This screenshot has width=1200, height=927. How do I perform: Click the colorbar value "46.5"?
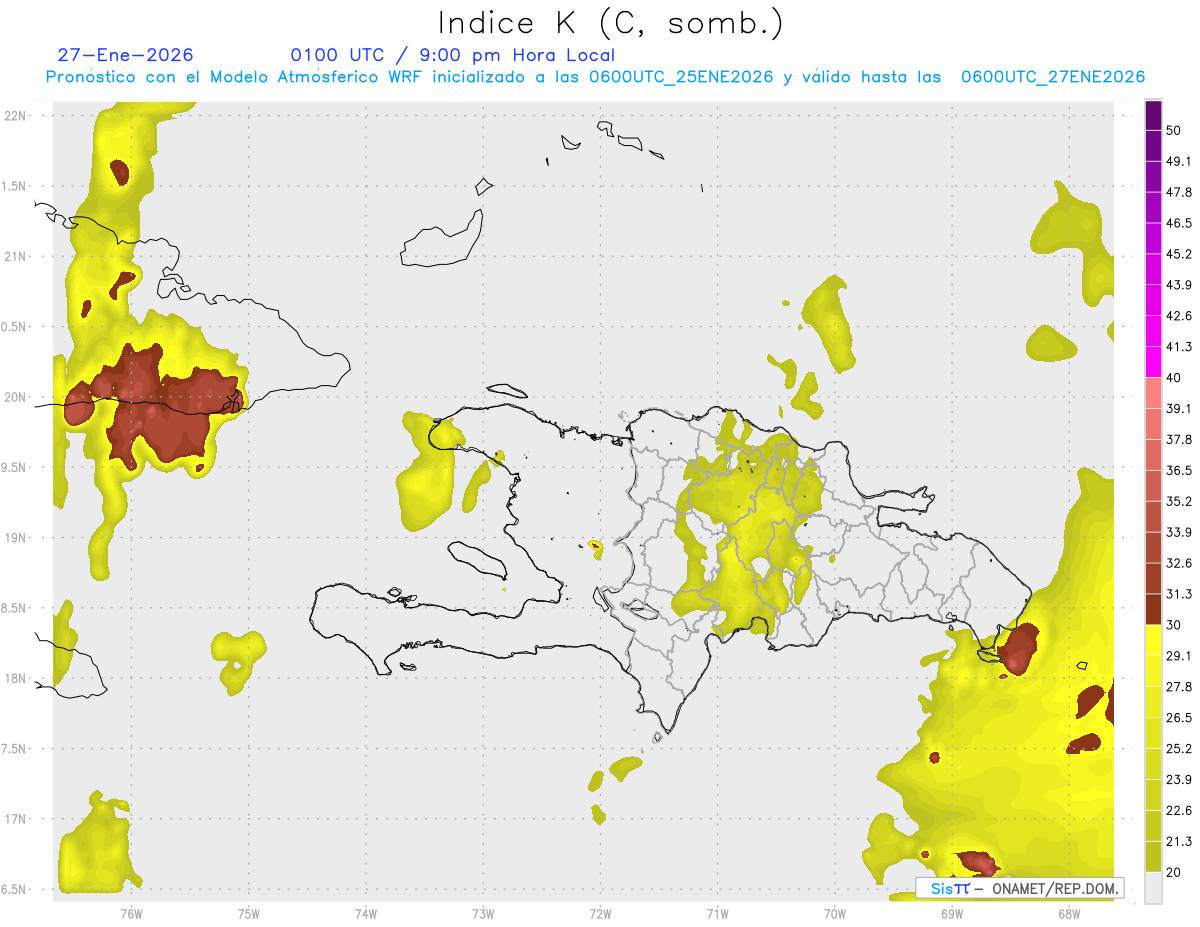tap(1178, 223)
